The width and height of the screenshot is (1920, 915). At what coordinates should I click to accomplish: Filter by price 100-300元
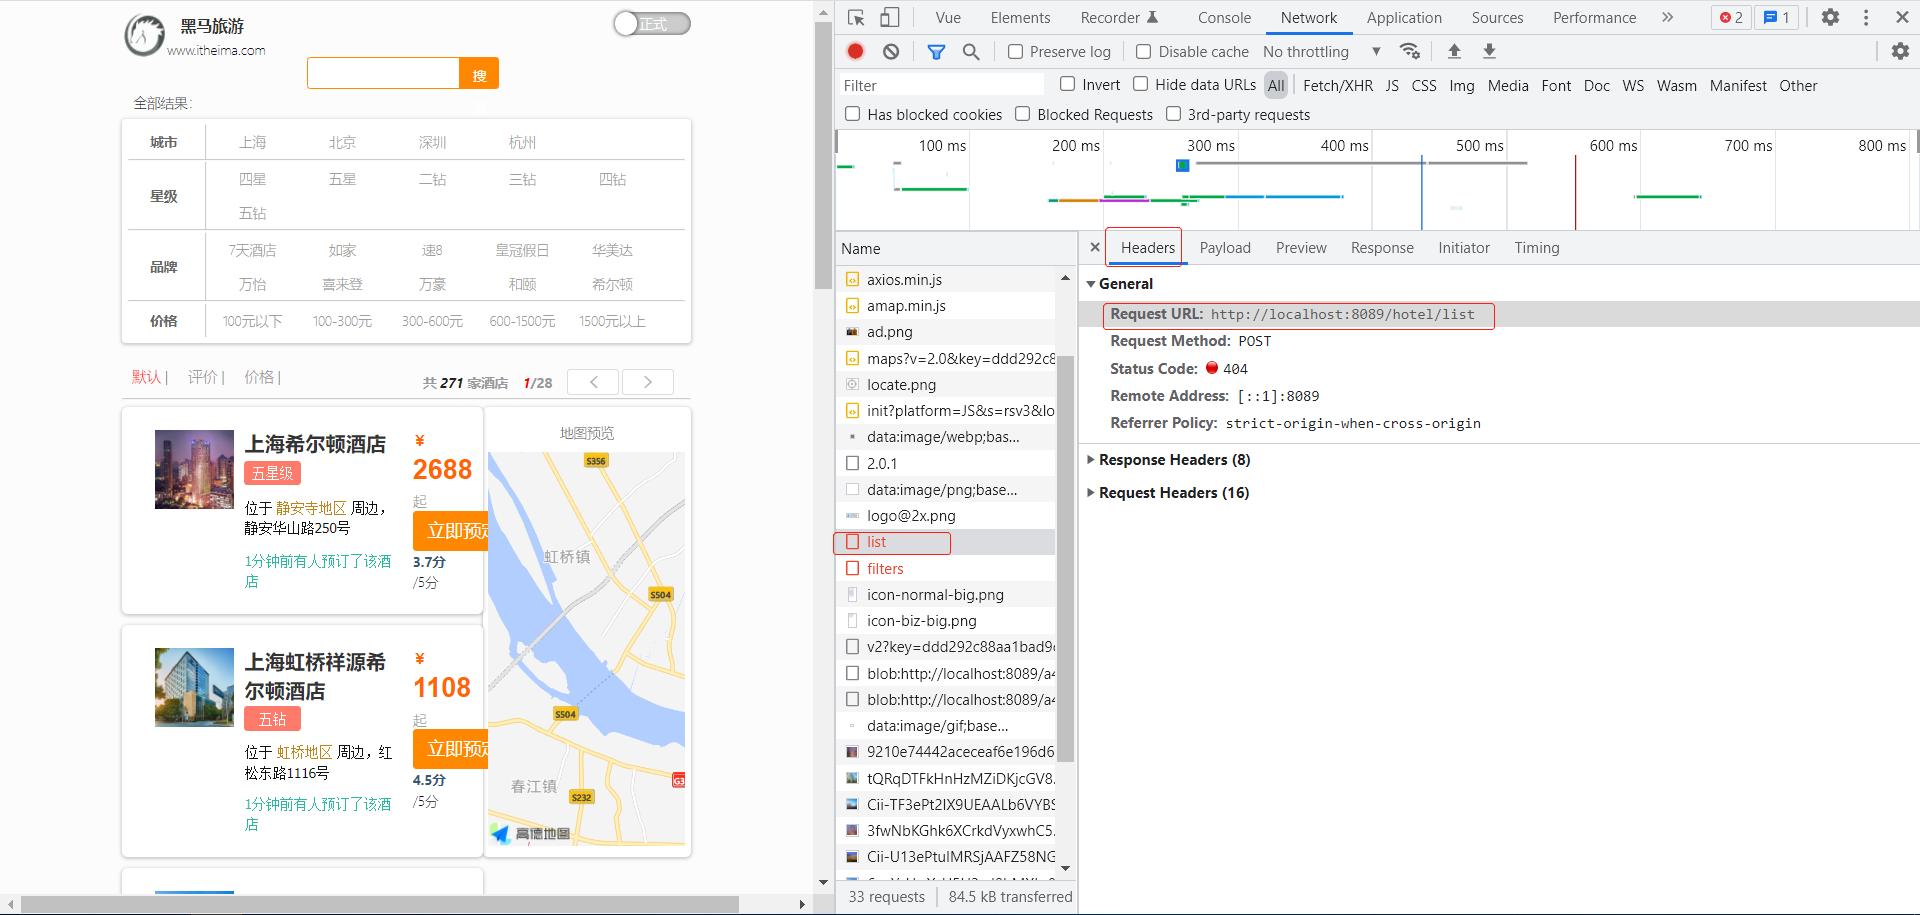coord(342,321)
